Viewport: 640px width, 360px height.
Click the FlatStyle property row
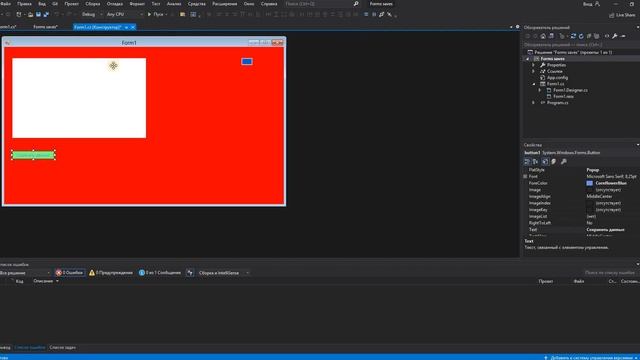pos(582,170)
